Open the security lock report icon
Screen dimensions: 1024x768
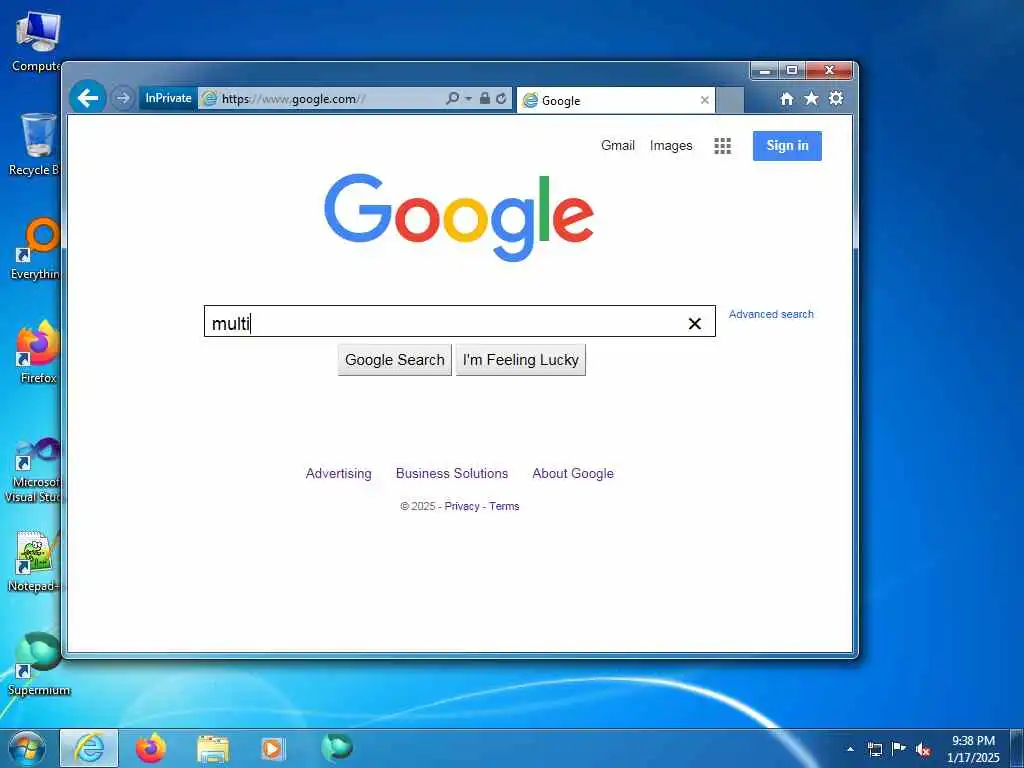coord(485,98)
